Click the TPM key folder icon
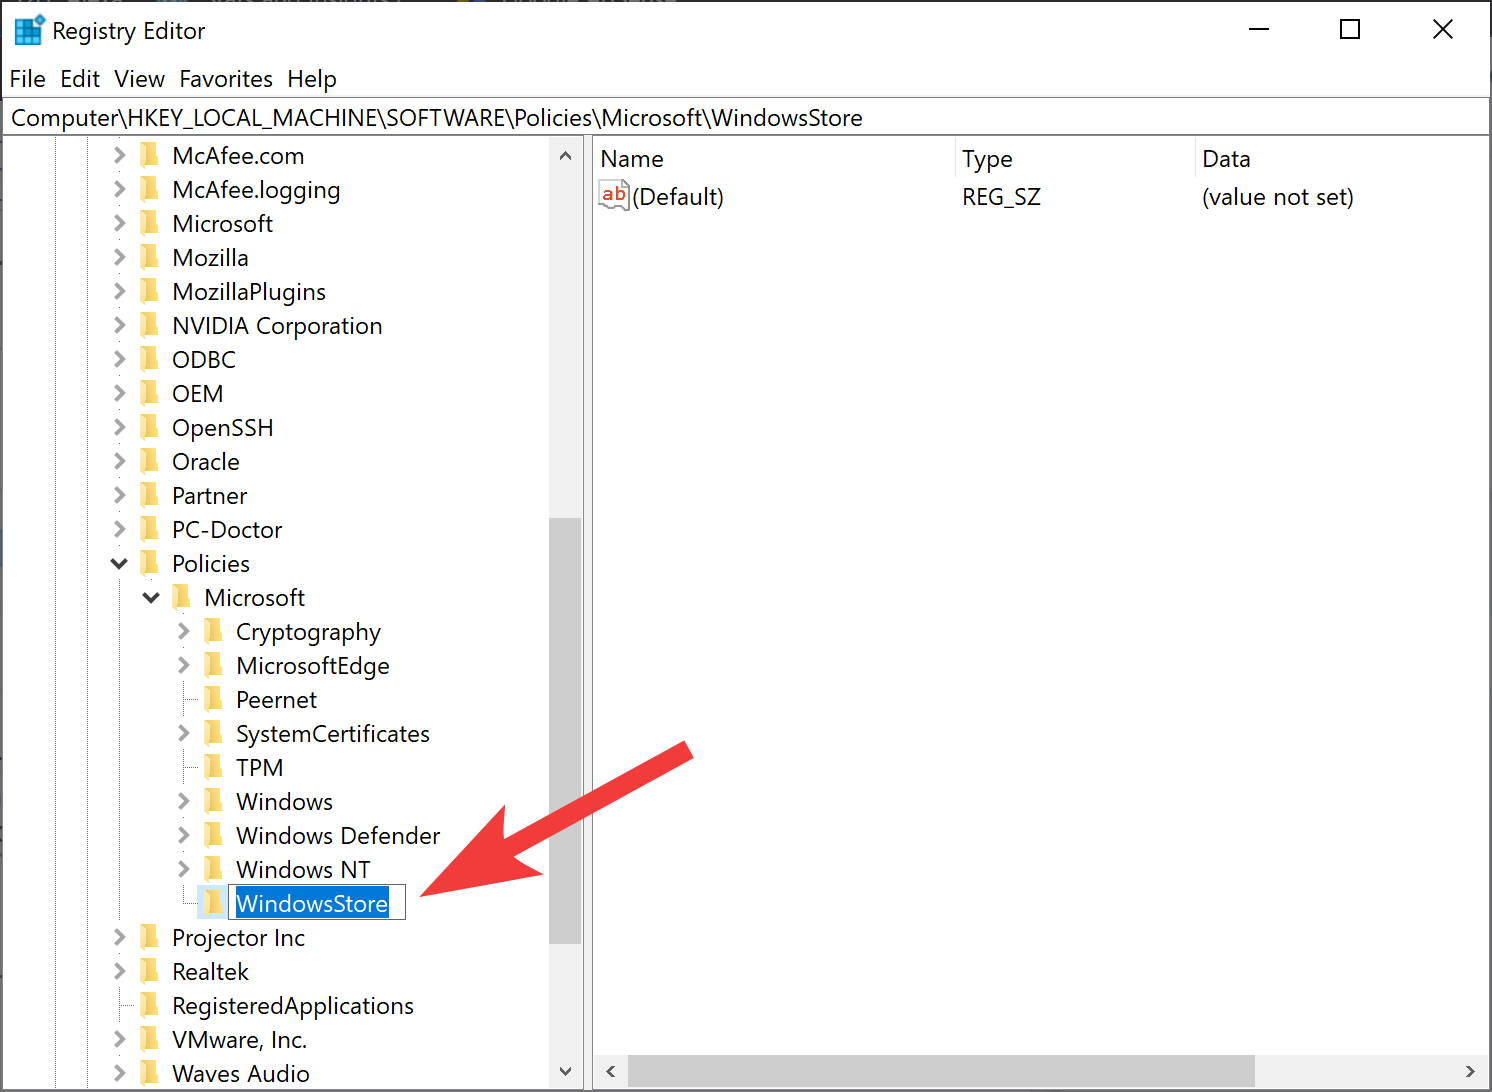 click(x=215, y=767)
